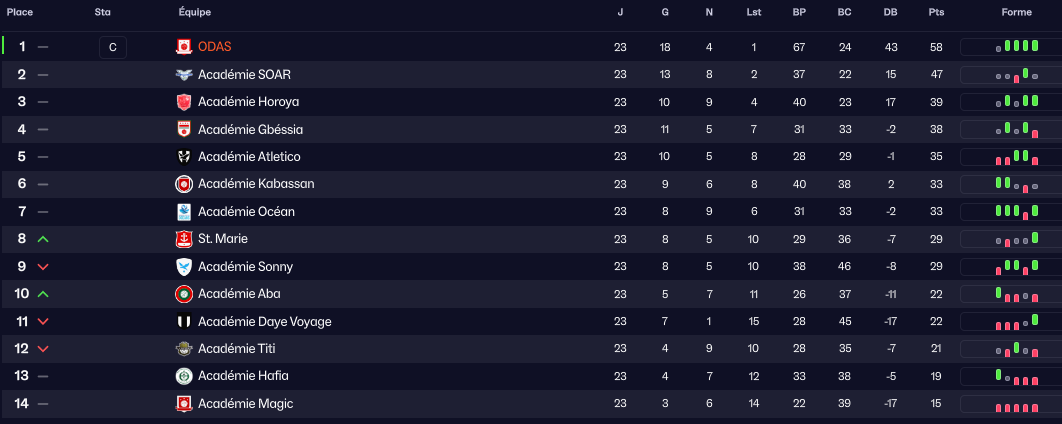Click the green up arrow beside St. Marie
Screen dimensions: 1062x424
click(42, 239)
